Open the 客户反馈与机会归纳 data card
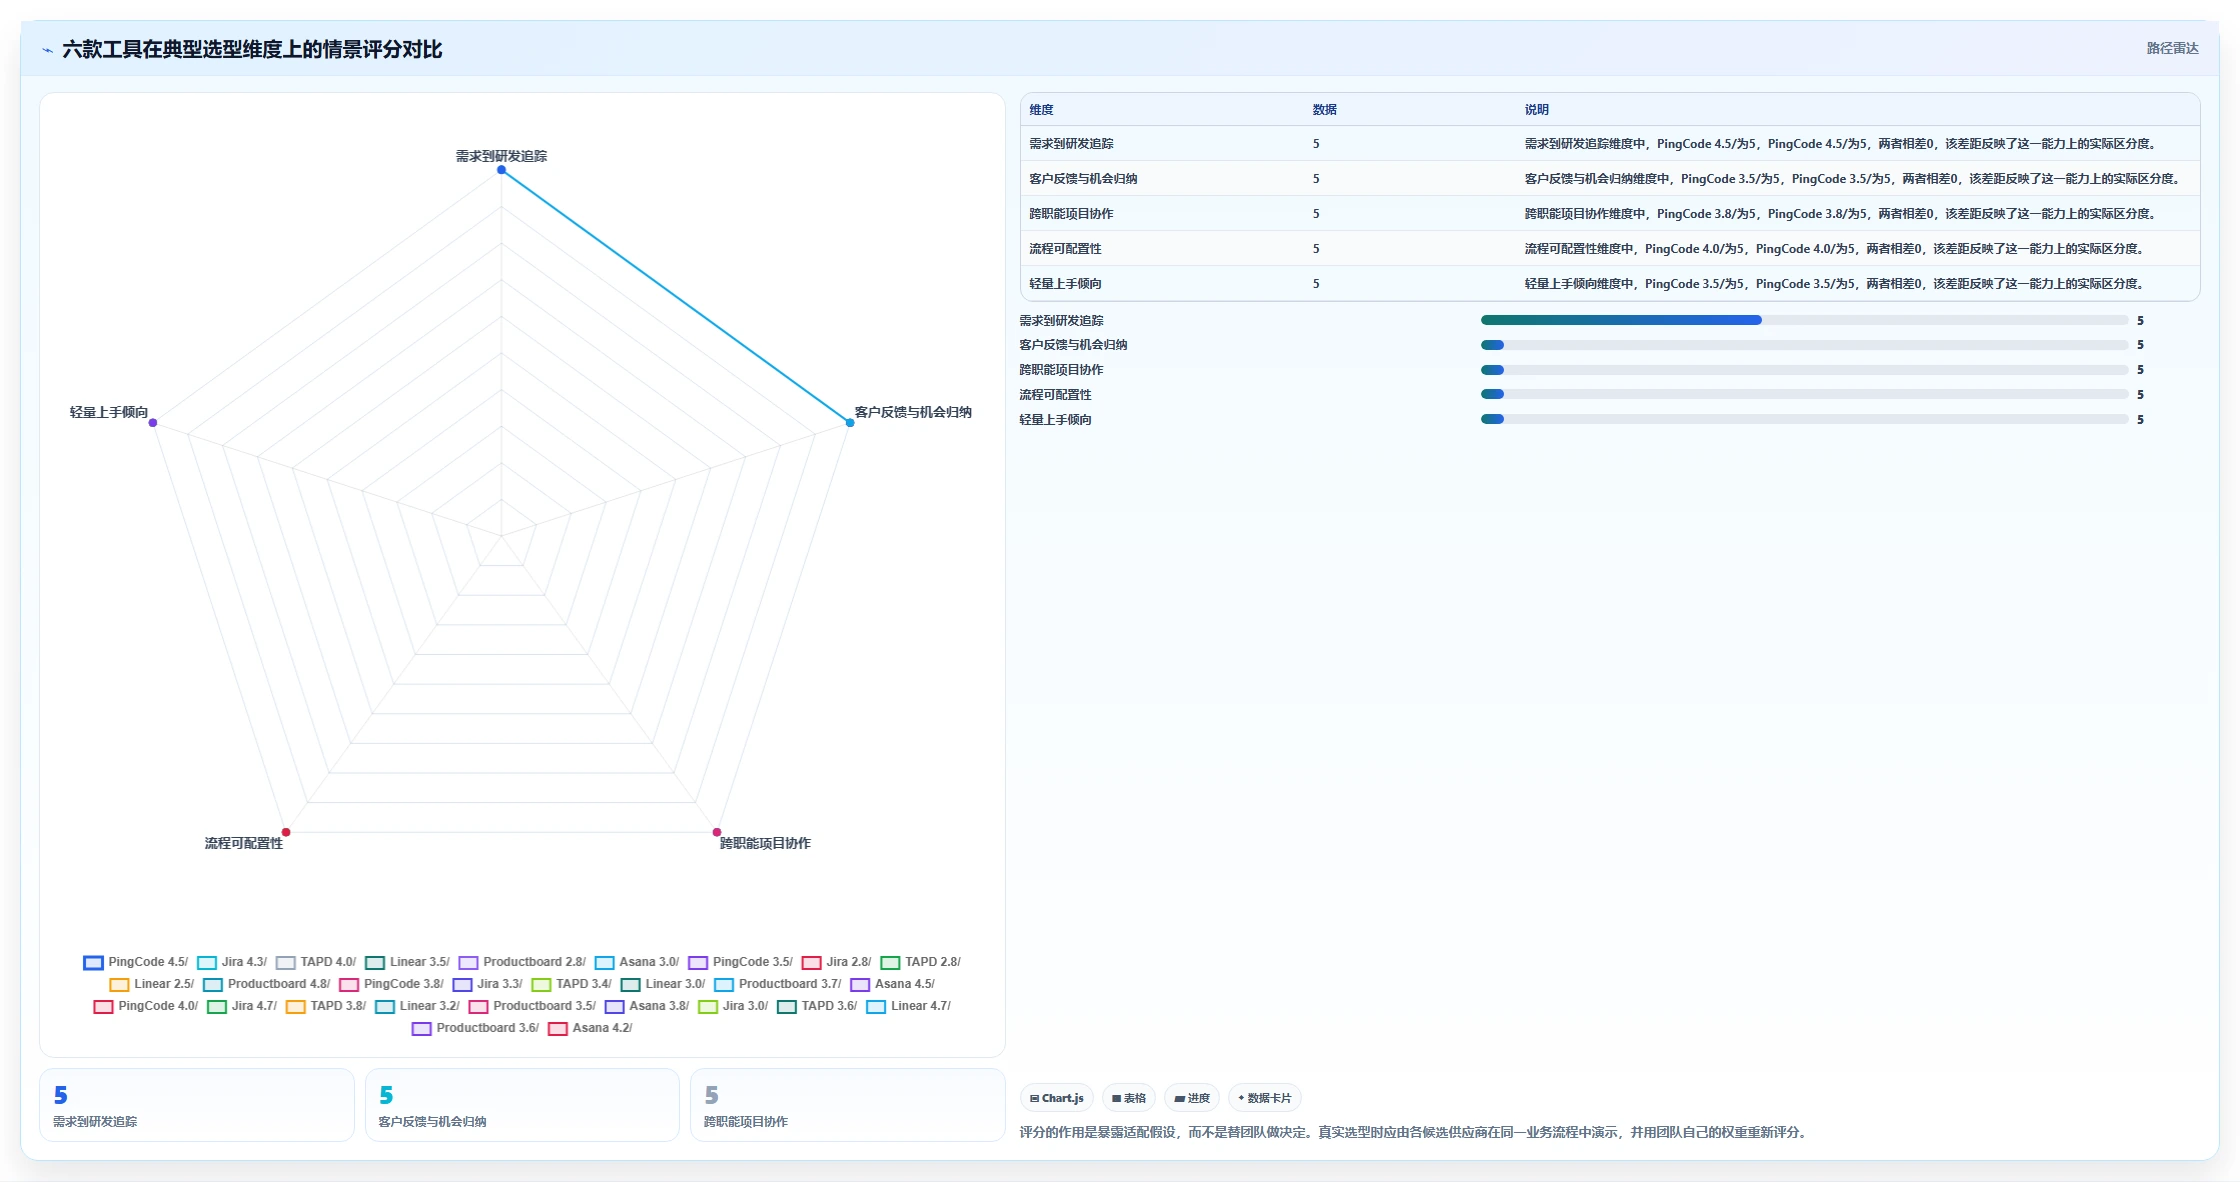The width and height of the screenshot is (2240, 1182). tap(522, 1105)
